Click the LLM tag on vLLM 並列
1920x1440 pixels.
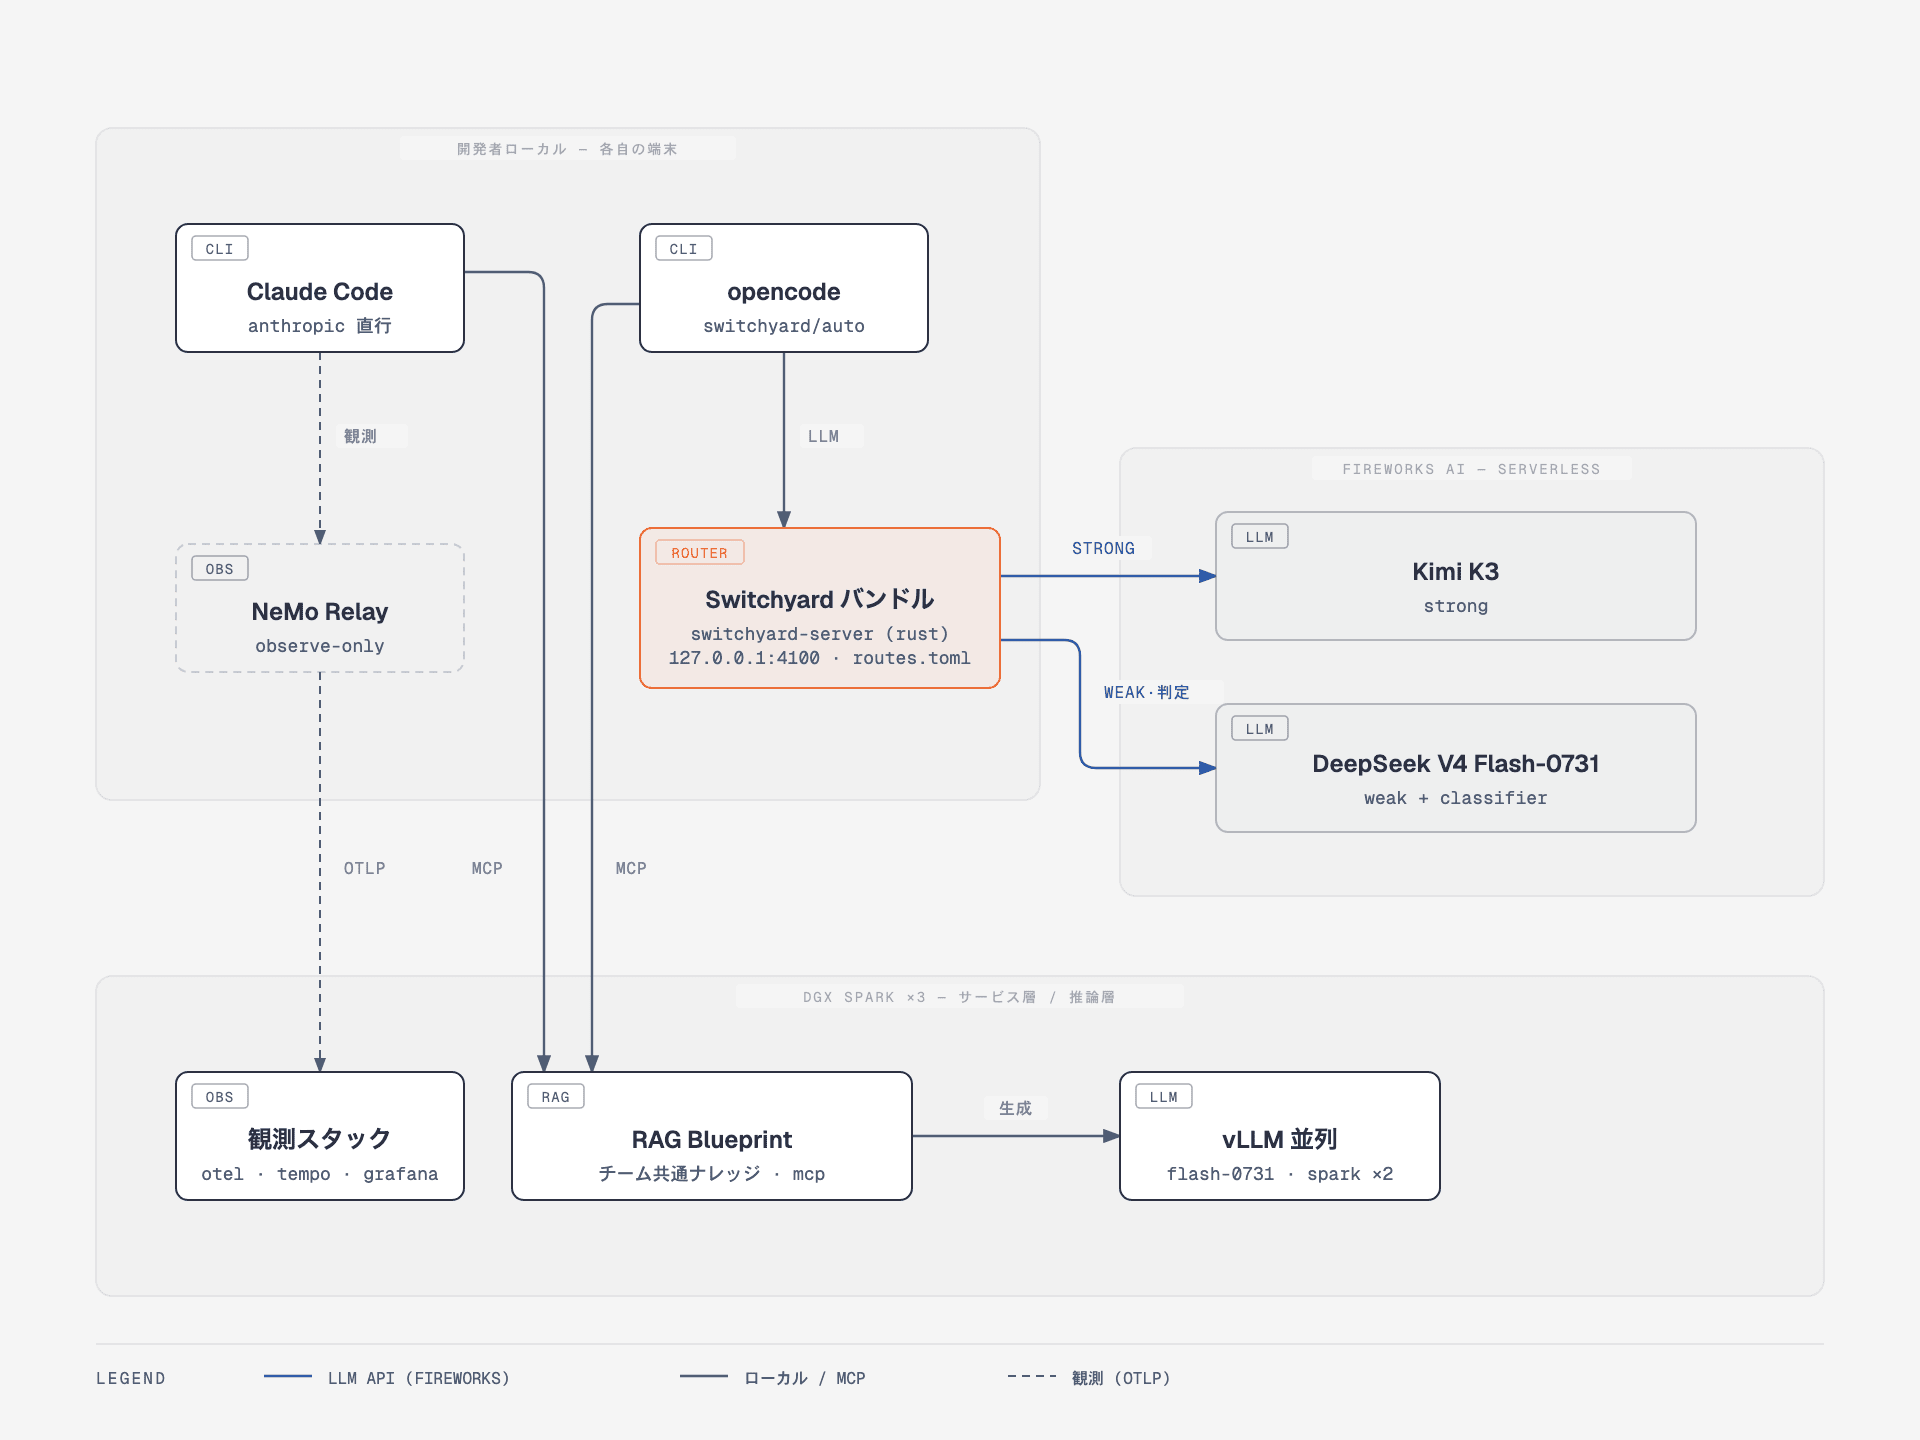pyautogui.click(x=1164, y=1096)
